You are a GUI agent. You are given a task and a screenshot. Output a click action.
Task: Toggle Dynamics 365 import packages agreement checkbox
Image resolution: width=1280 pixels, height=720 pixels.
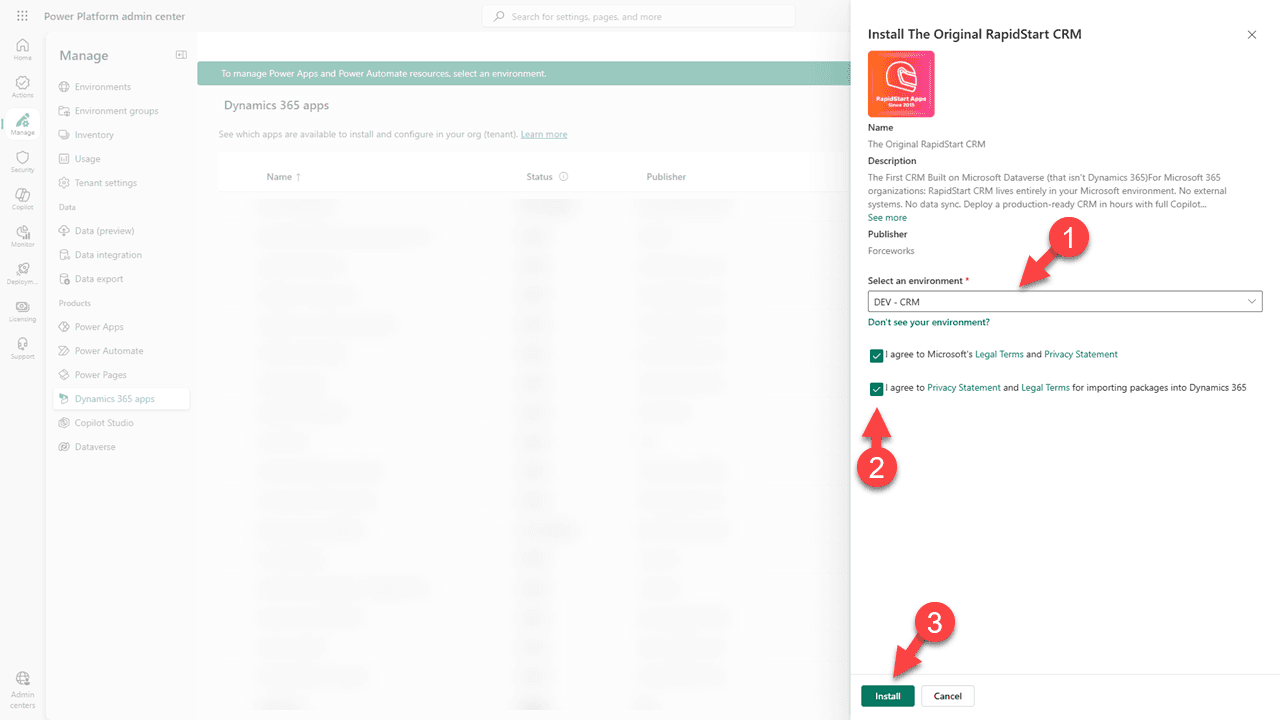(877, 388)
